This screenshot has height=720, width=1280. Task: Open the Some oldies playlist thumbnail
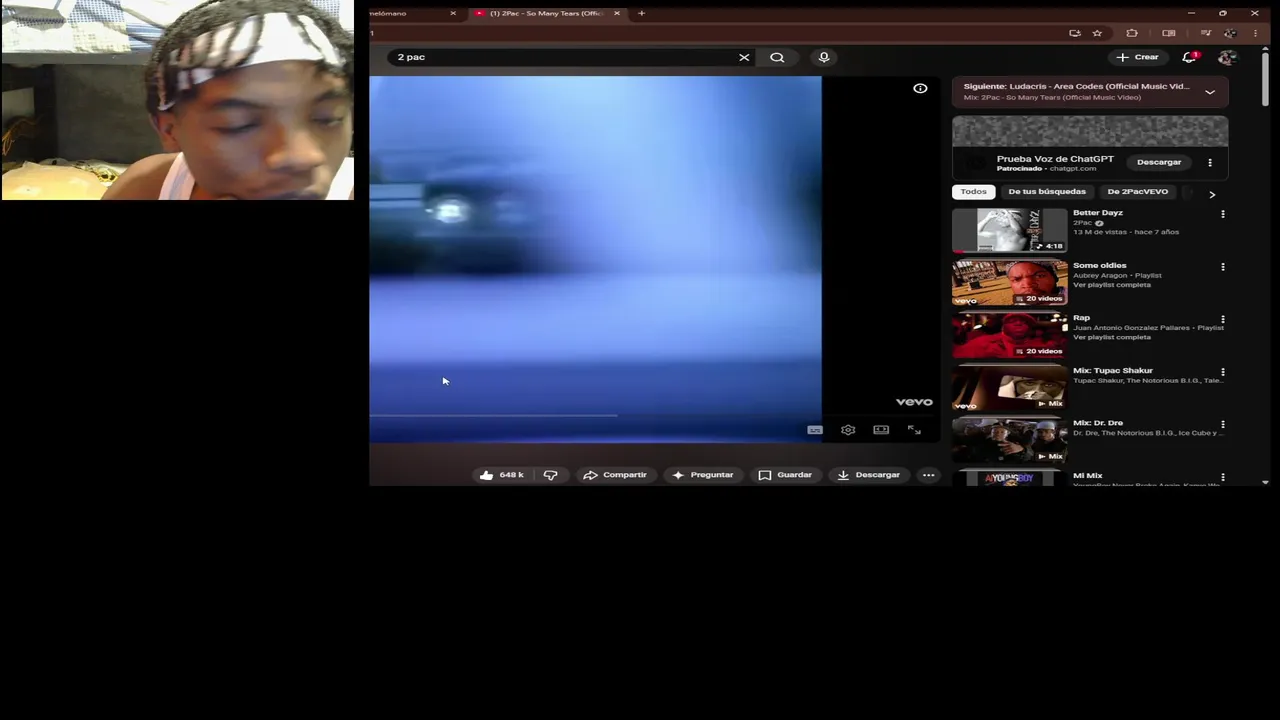click(x=1010, y=282)
